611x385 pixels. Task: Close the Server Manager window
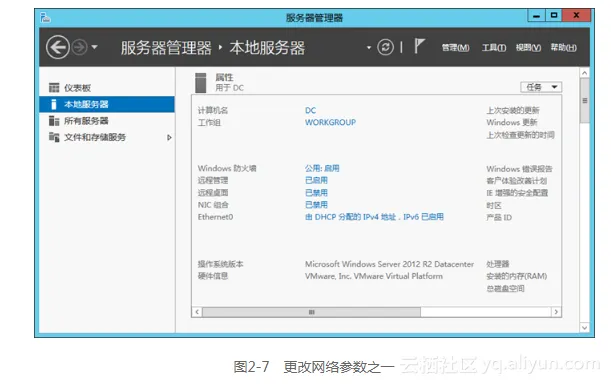coord(576,16)
